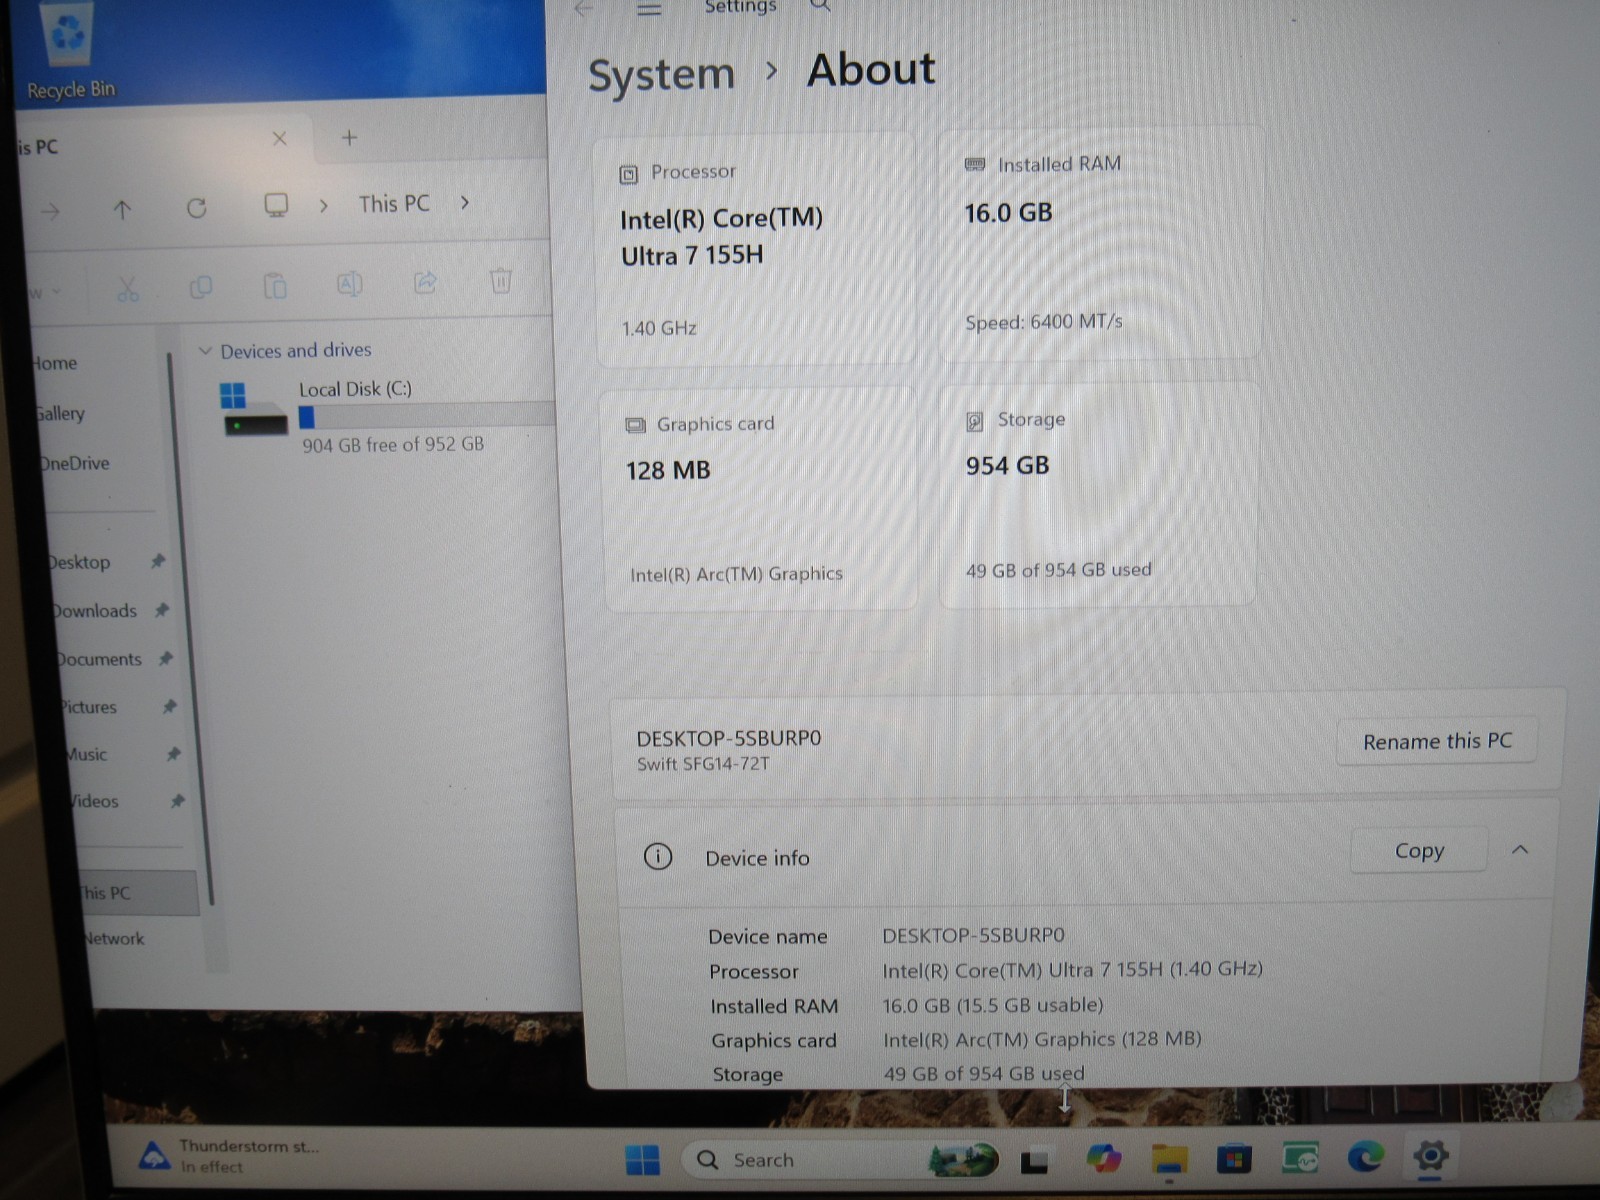This screenshot has width=1600, height=1200.
Task: Collapse the Devices and drives group
Action: click(205, 351)
